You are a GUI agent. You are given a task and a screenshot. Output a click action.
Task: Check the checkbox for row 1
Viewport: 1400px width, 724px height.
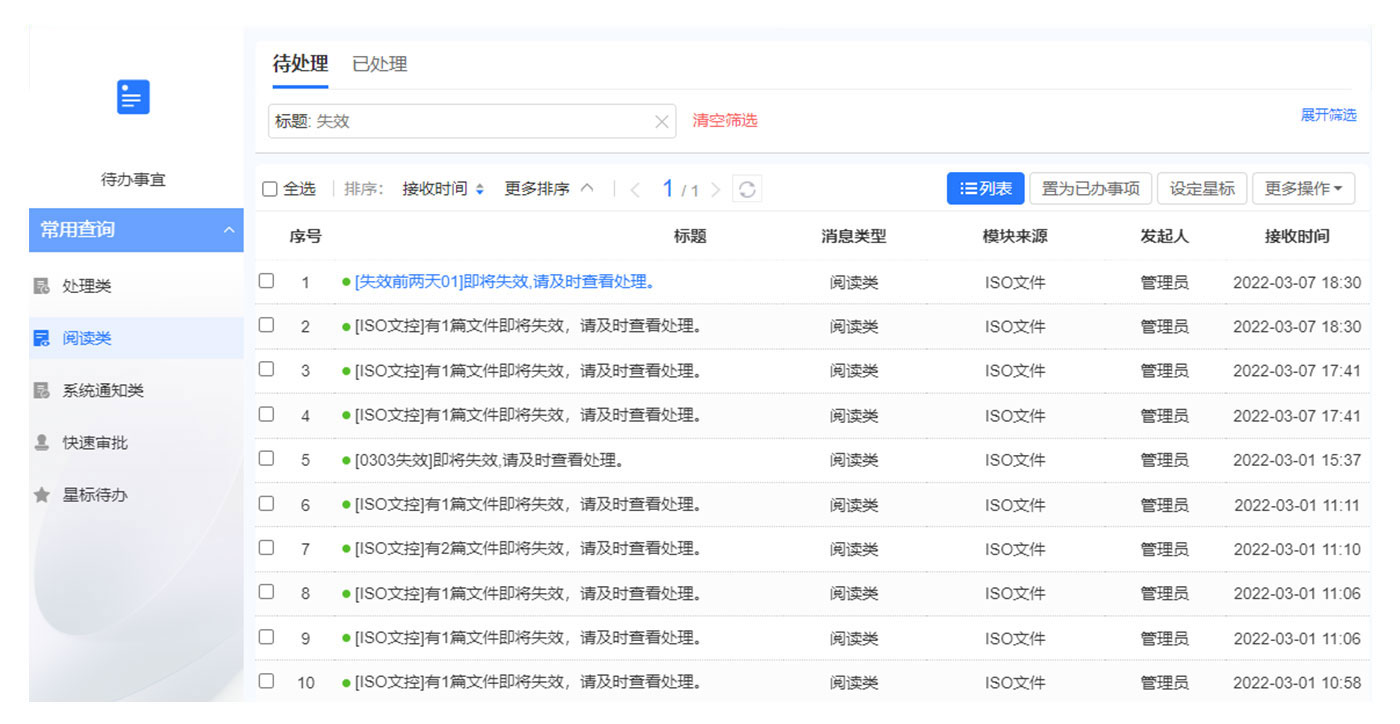(266, 281)
